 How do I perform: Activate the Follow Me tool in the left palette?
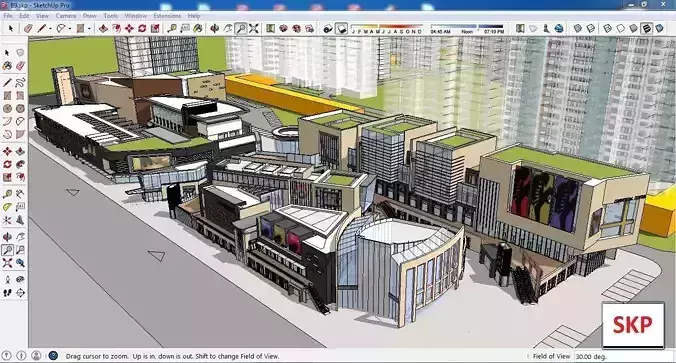[x=20, y=164]
